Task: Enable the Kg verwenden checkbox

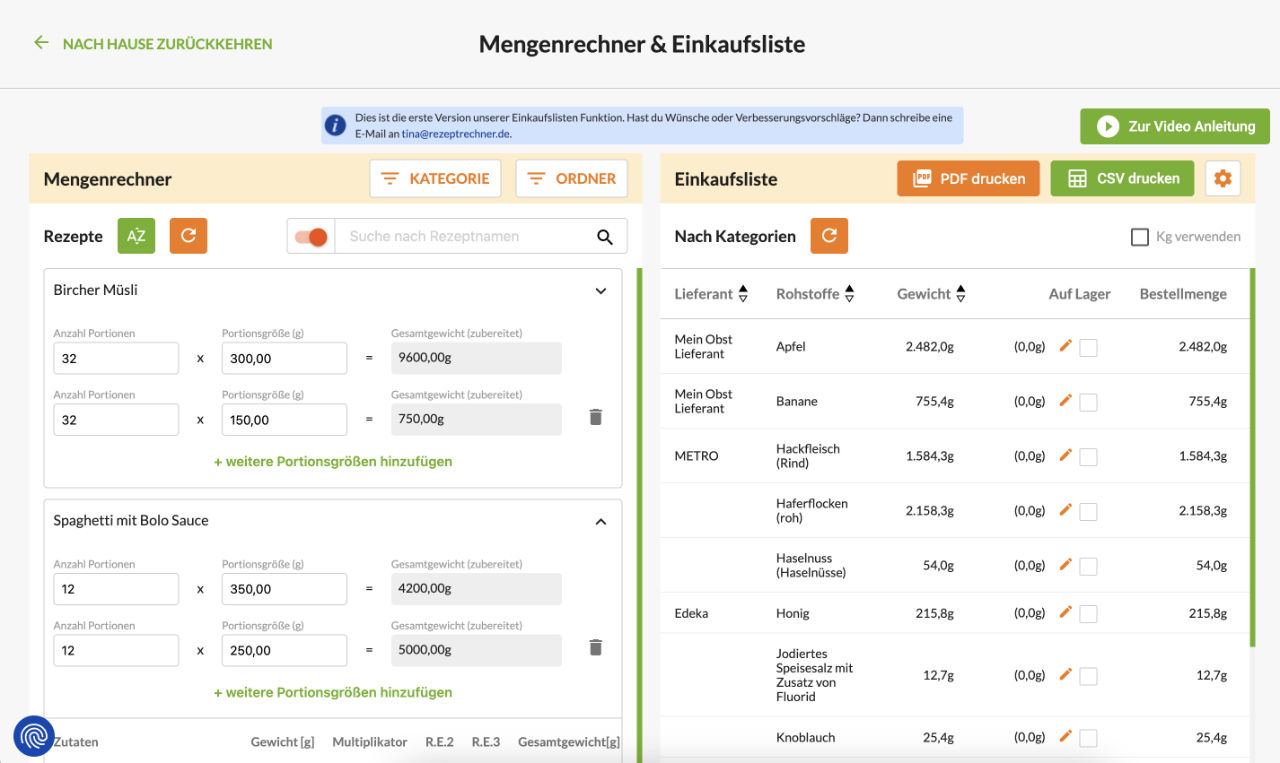Action: (x=1139, y=237)
